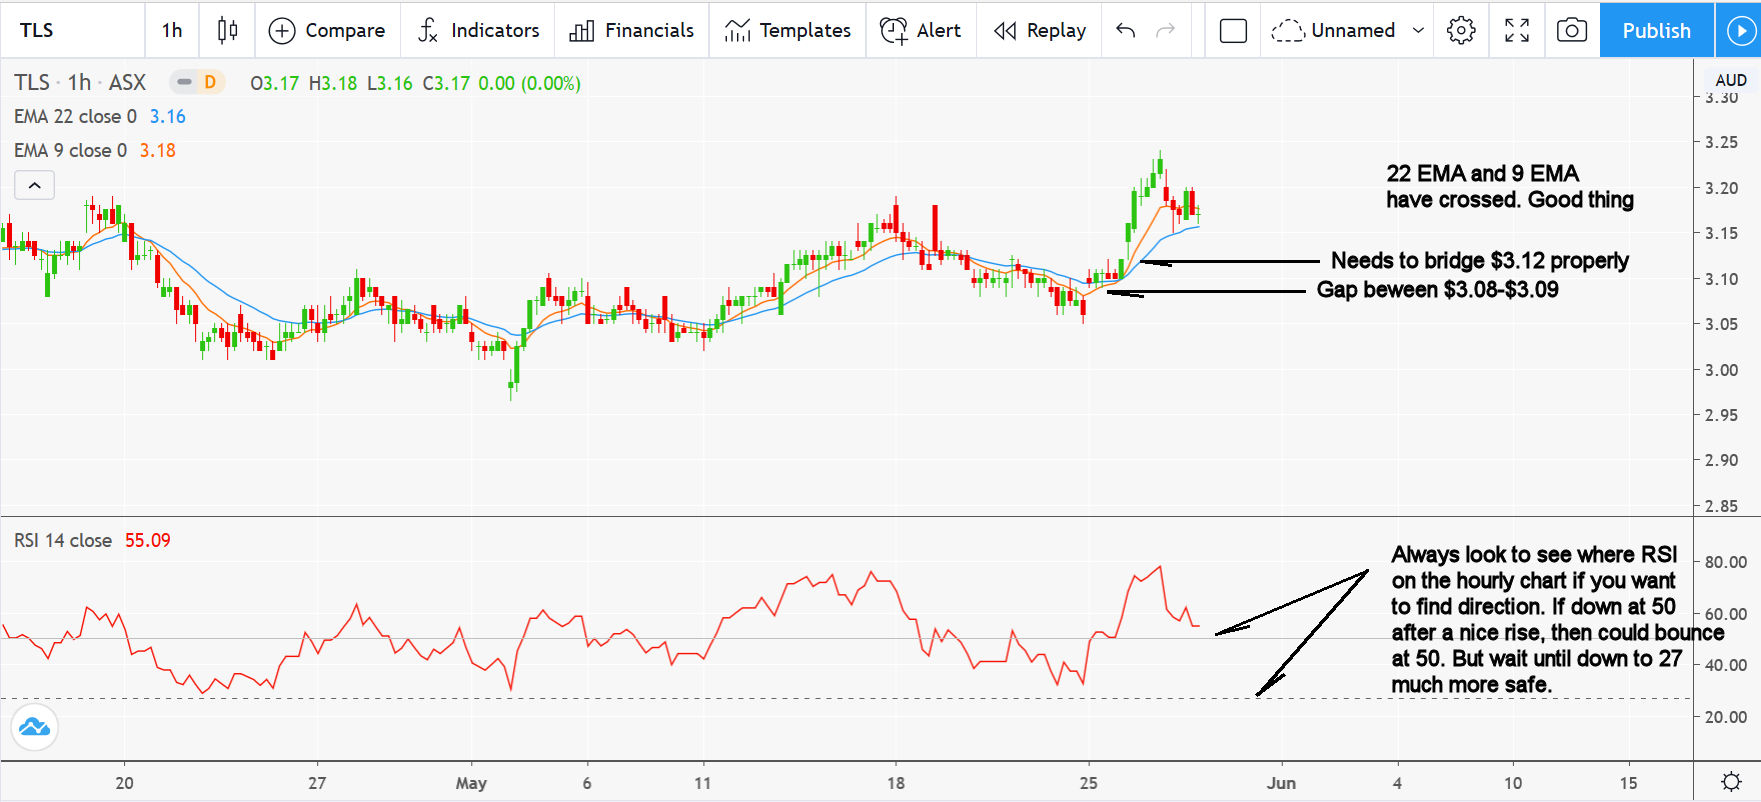1761x802 pixels.
Task: Take a chart snapshot with camera icon
Action: (1572, 30)
